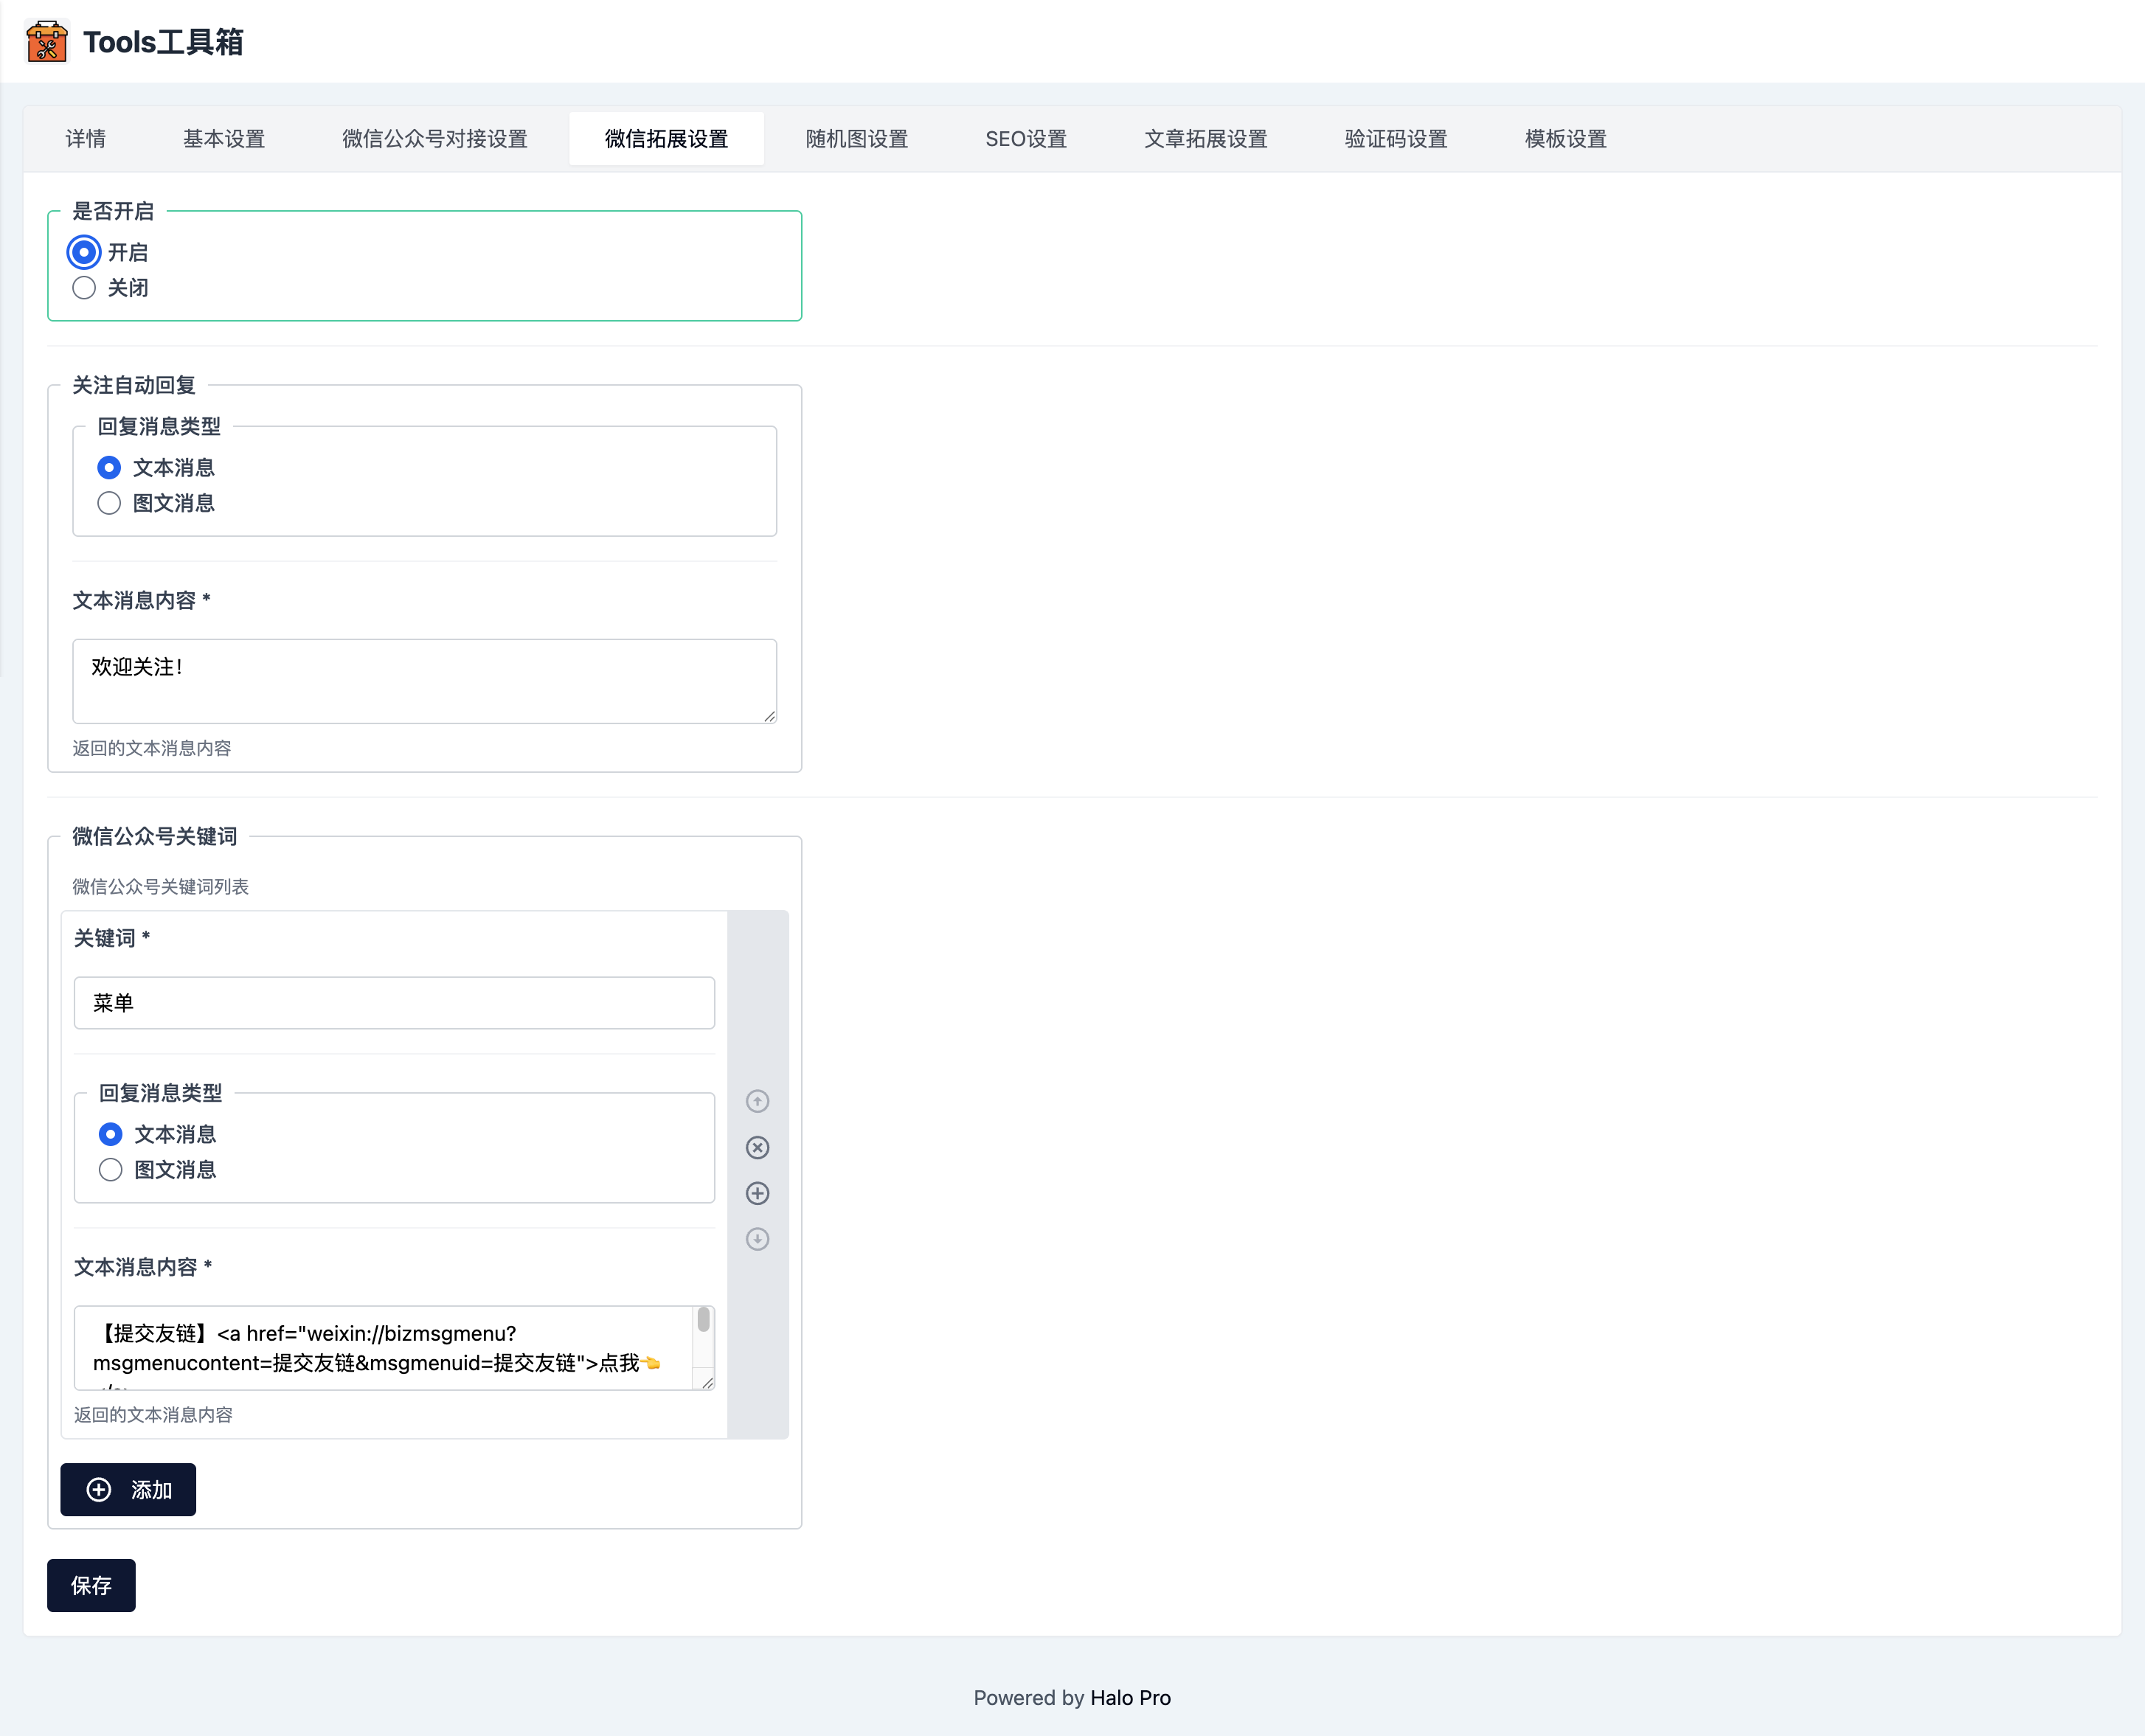Click the keyword message textarea scrollbar
The height and width of the screenshot is (1736, 2145).
703,1321
